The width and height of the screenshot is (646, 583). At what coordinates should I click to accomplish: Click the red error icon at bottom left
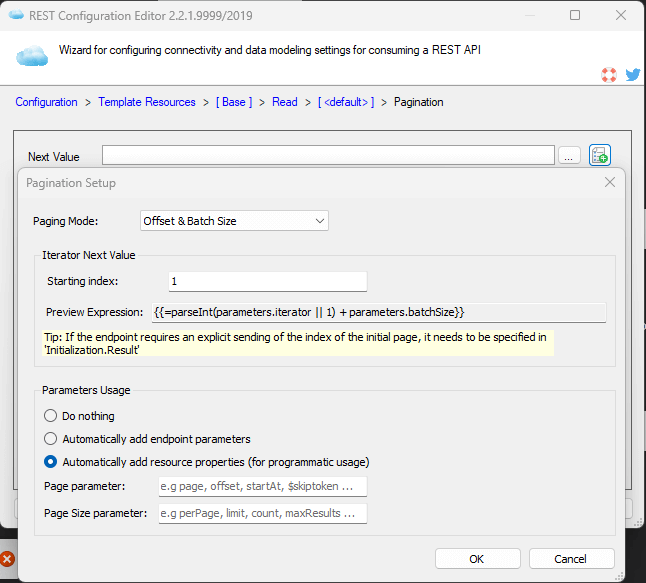click(x=7, y=559)
